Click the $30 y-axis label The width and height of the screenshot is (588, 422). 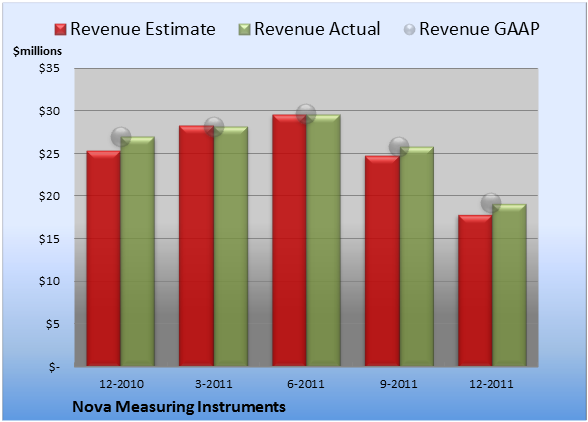pos(49,111)
